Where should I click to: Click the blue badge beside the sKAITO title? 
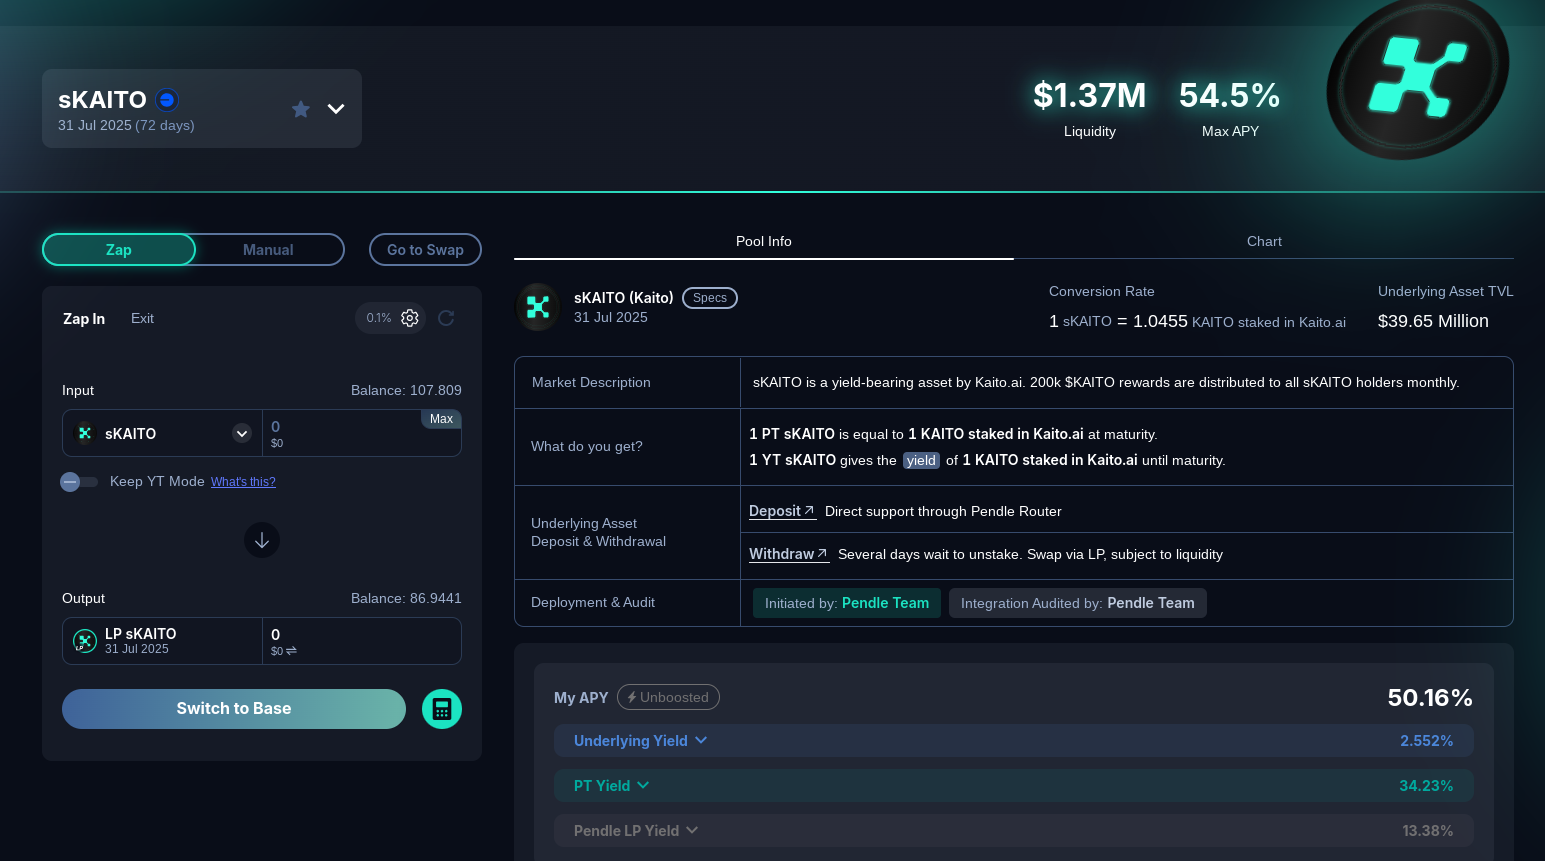coord(166,99)
